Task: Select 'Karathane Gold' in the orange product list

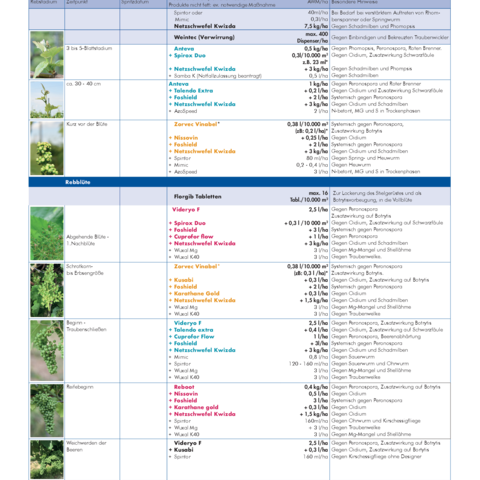Action: pyautogui.click(x=196, y=293)
